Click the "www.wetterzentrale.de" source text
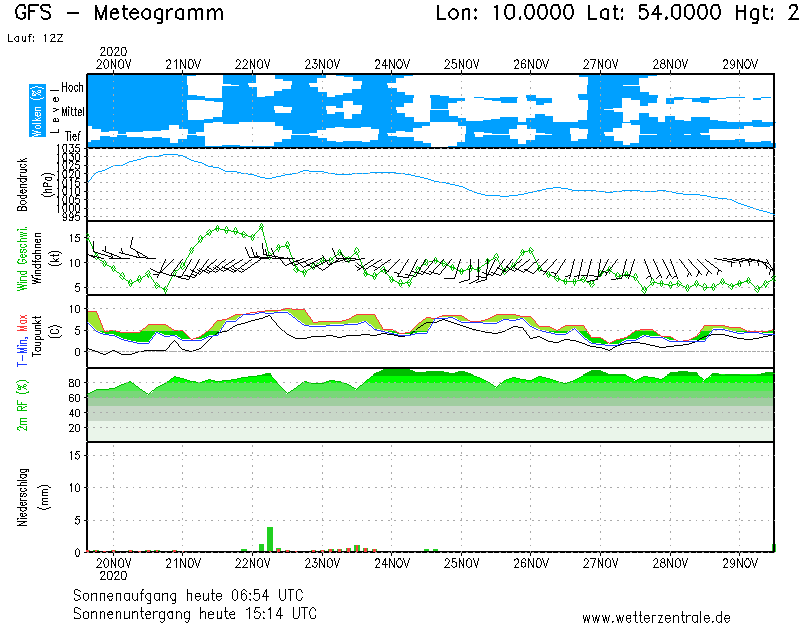 (656, 618)
